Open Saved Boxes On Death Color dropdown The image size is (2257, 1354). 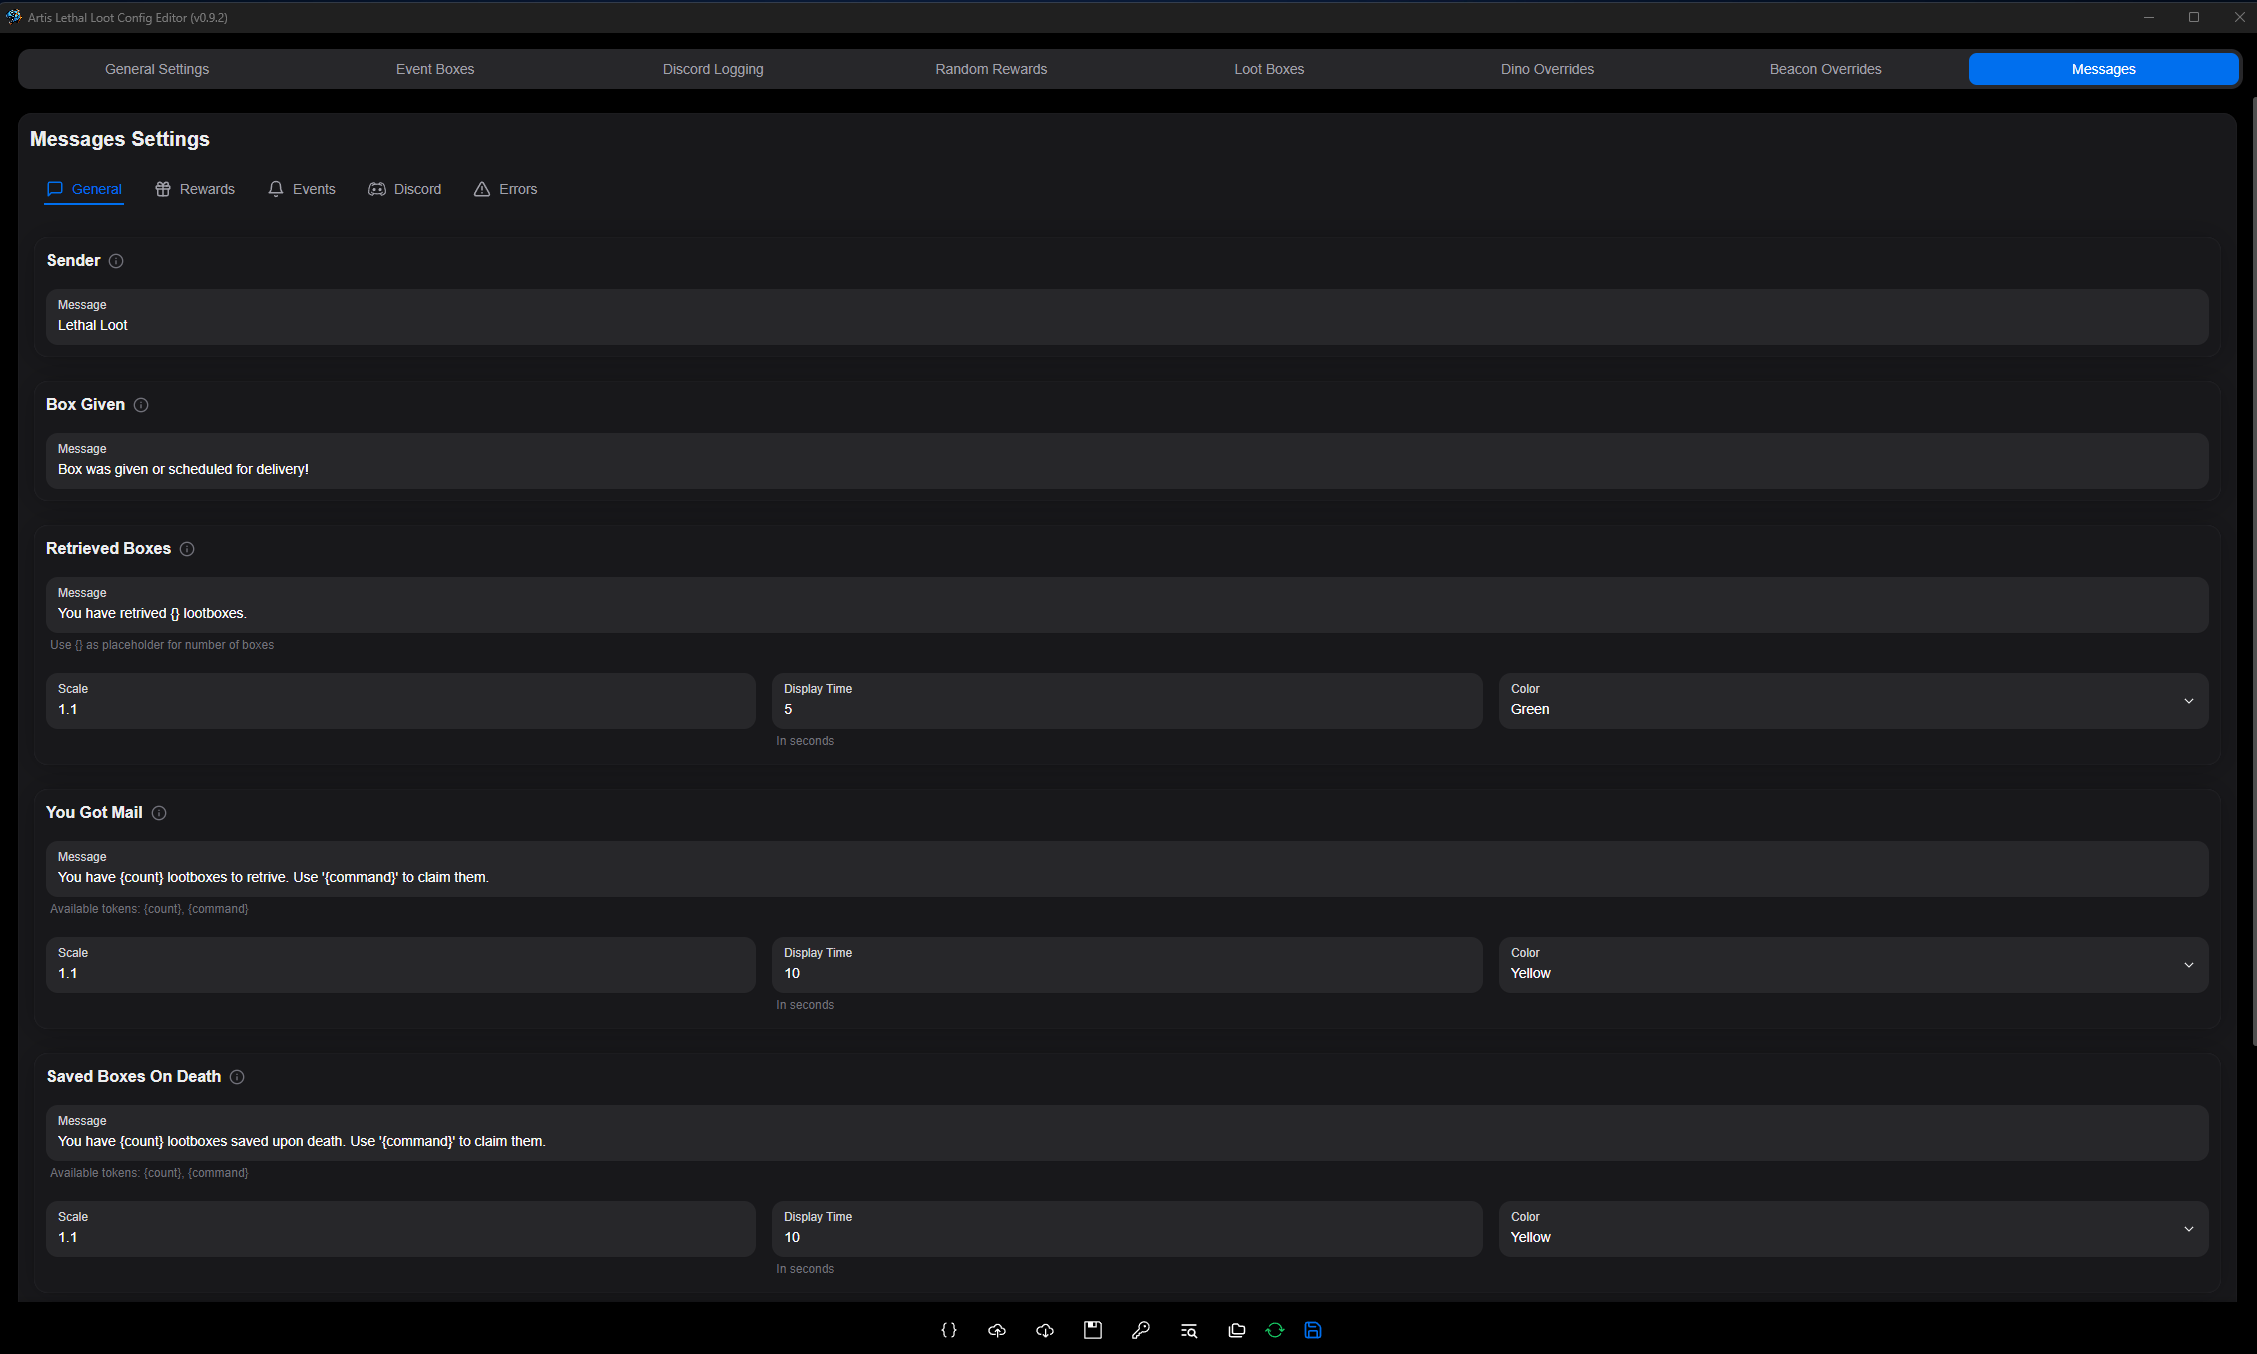pyautogui.click(x=1852, y=1229)
